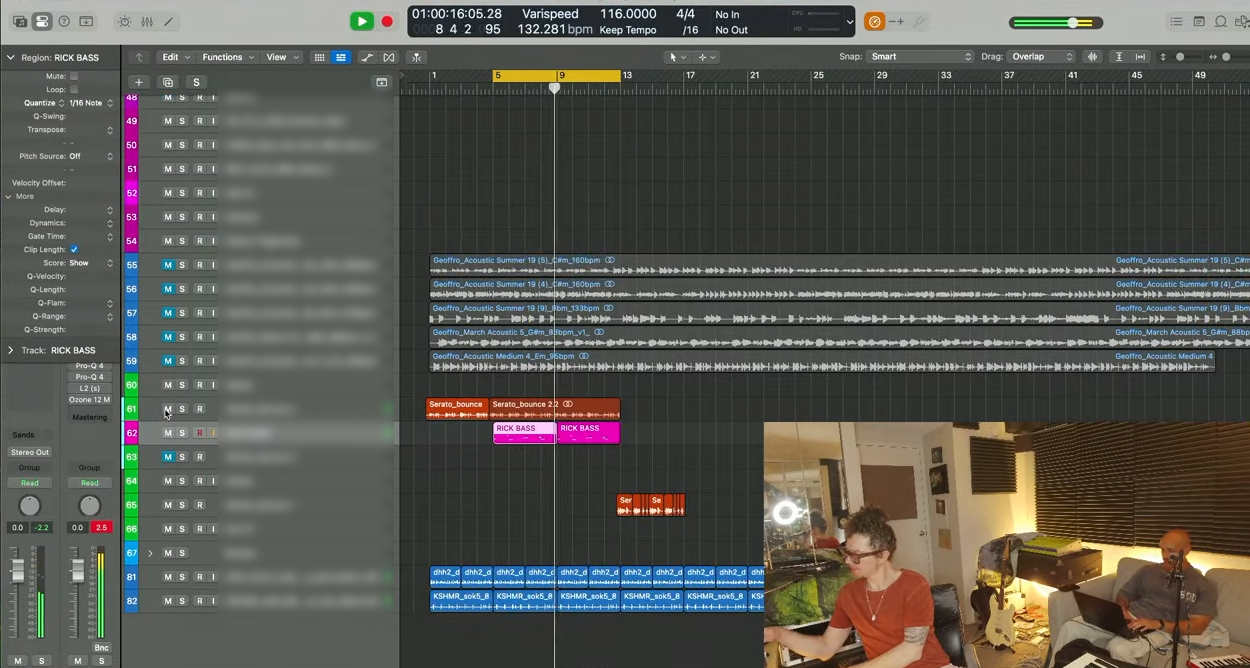Expand the Track: RICK BASS disclosure
Image resolution: width=1250 pixels, height=668 pixels.
tap(11, 350)
